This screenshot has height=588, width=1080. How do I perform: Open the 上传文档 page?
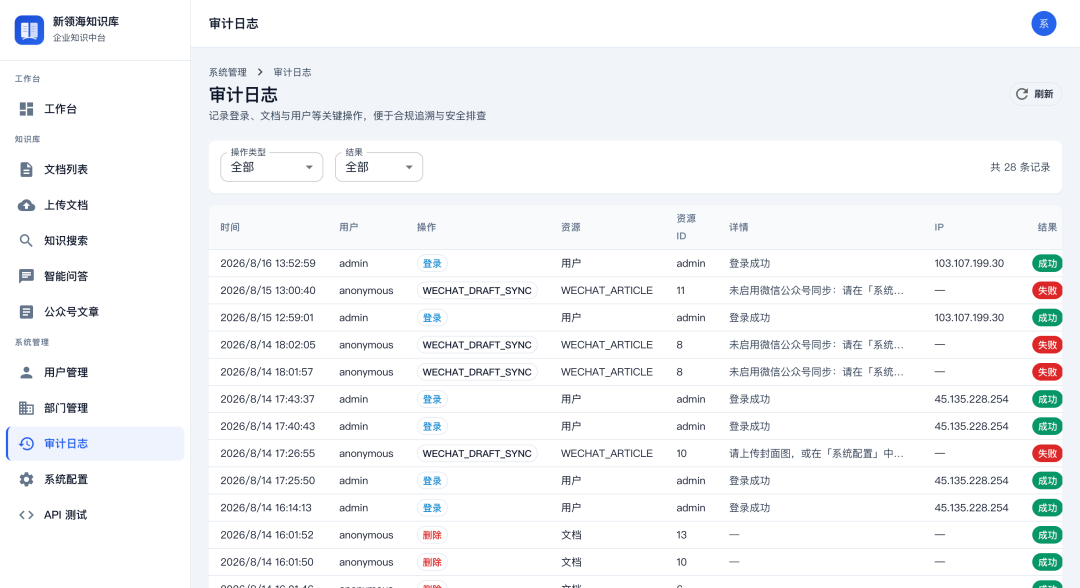point(95,205)
